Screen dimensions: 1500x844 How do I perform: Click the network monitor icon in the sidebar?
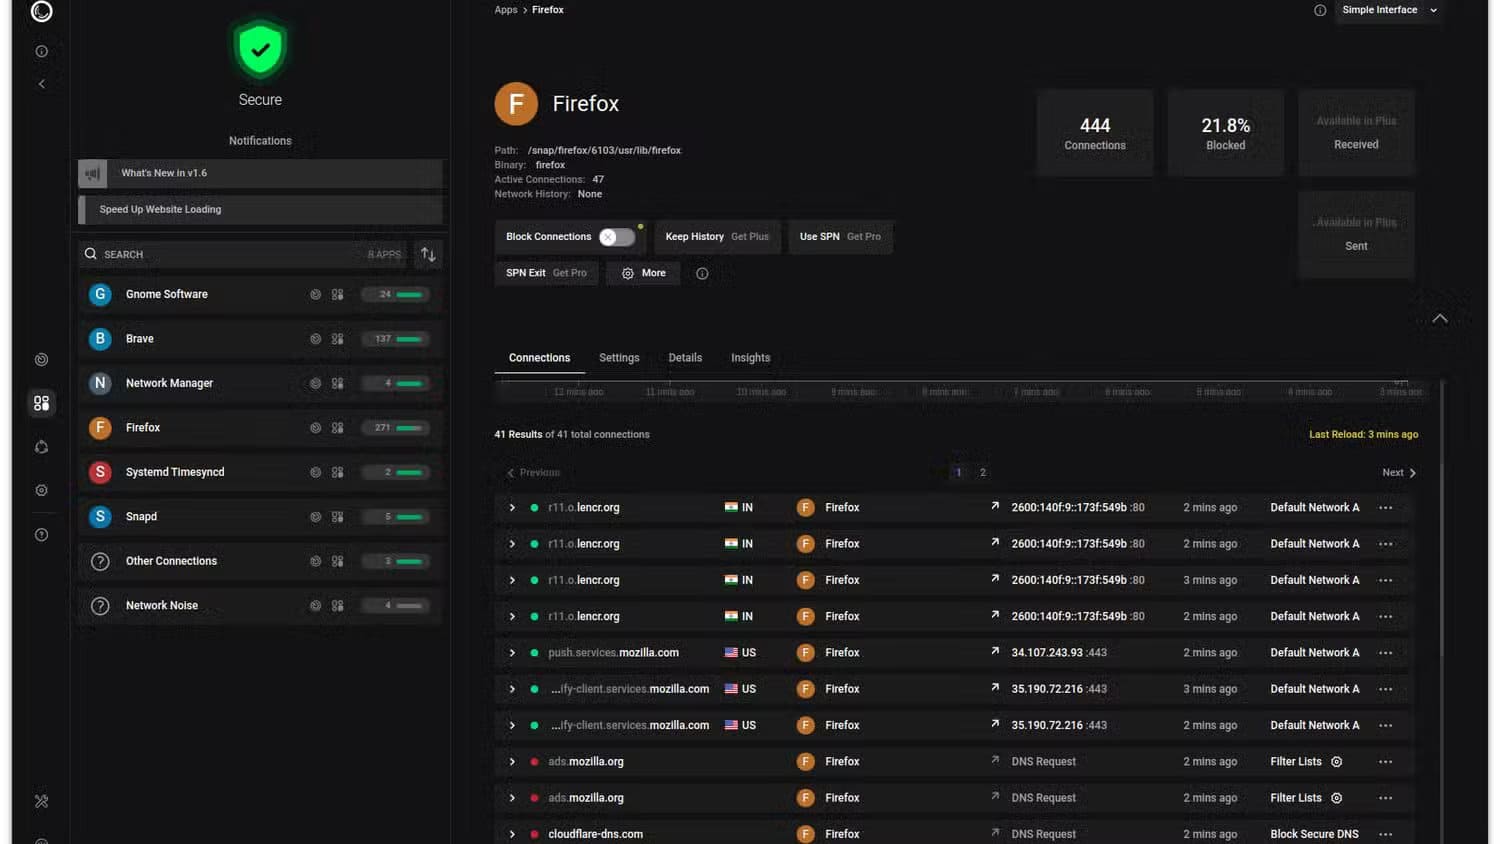pos(41,359)
